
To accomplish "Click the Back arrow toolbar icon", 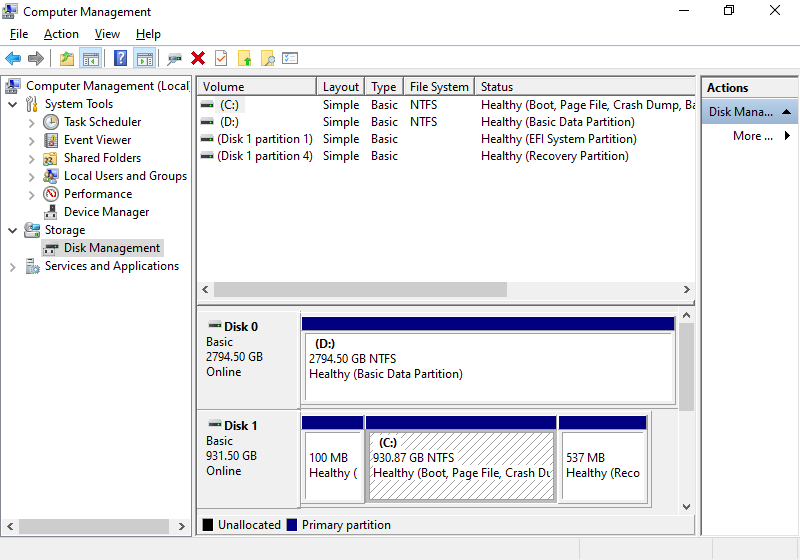I will 13,59.
